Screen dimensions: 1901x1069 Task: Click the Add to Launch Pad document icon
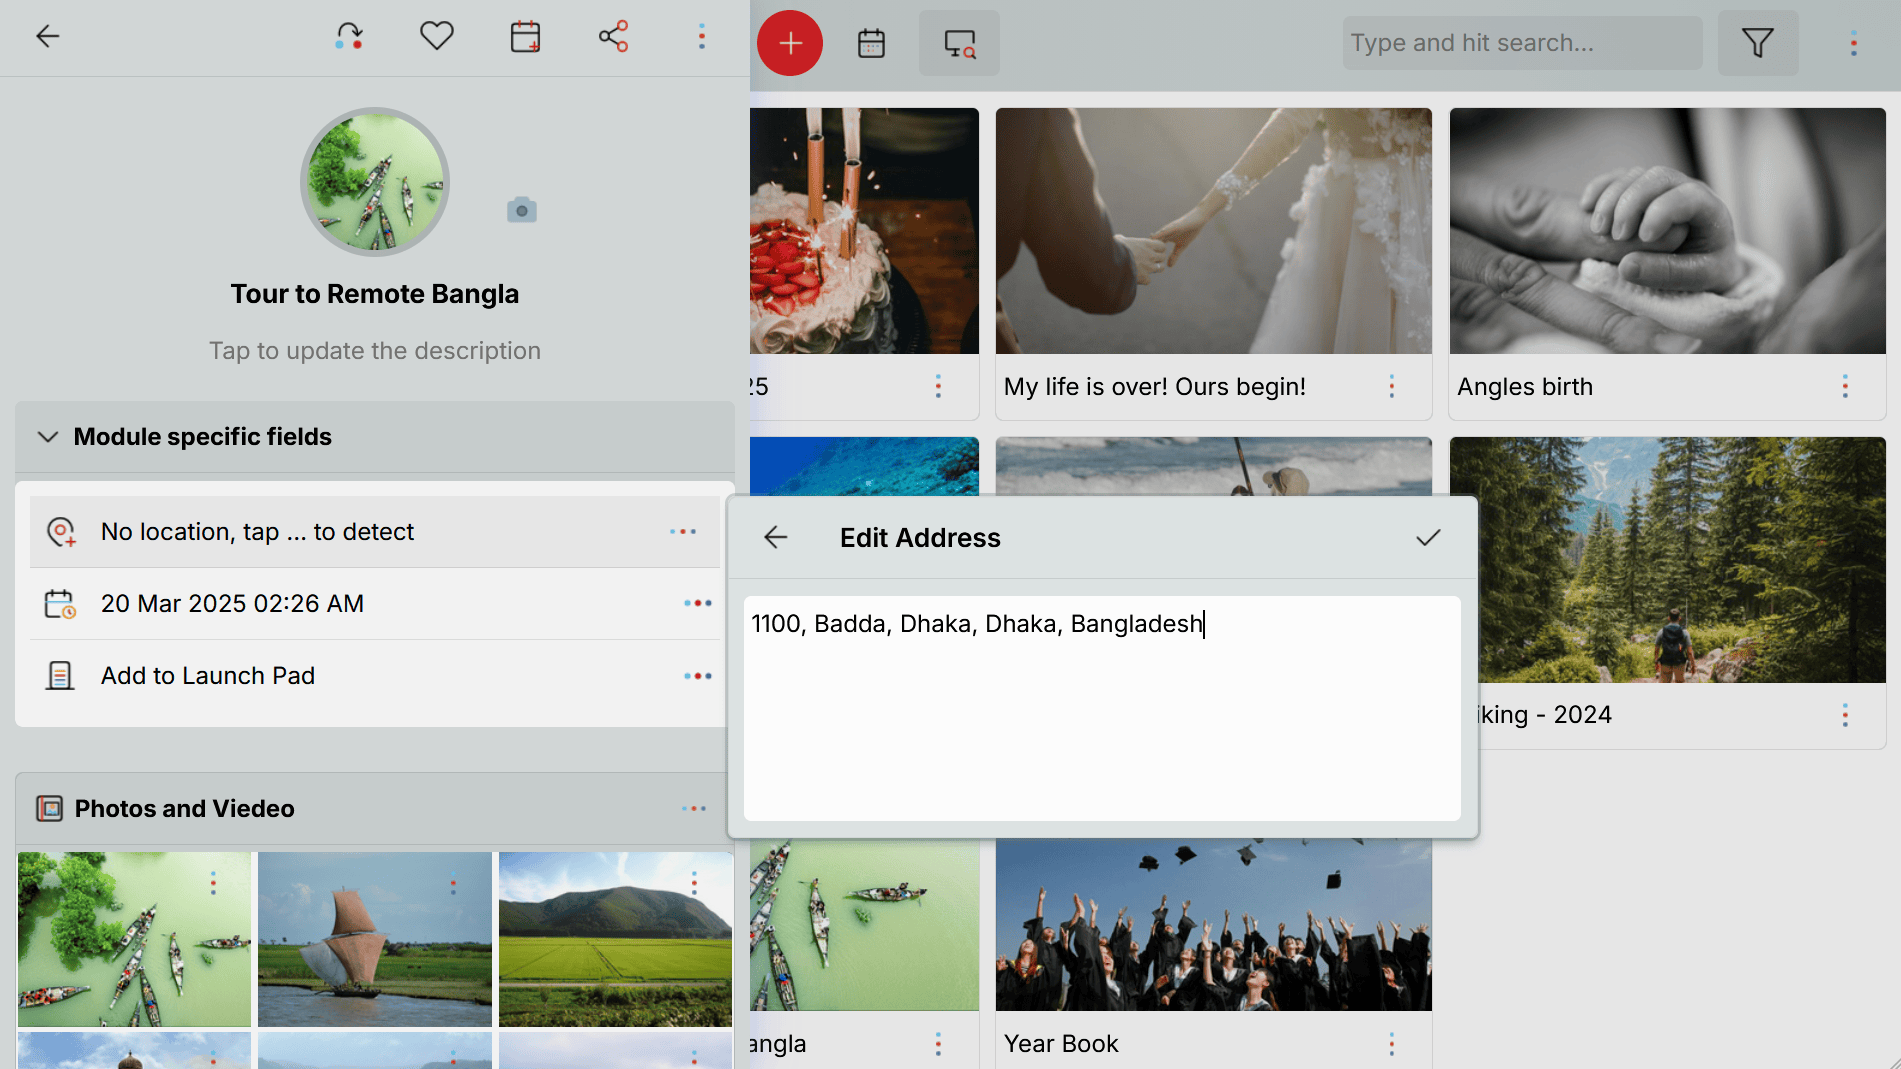click(x=61, y=675)
